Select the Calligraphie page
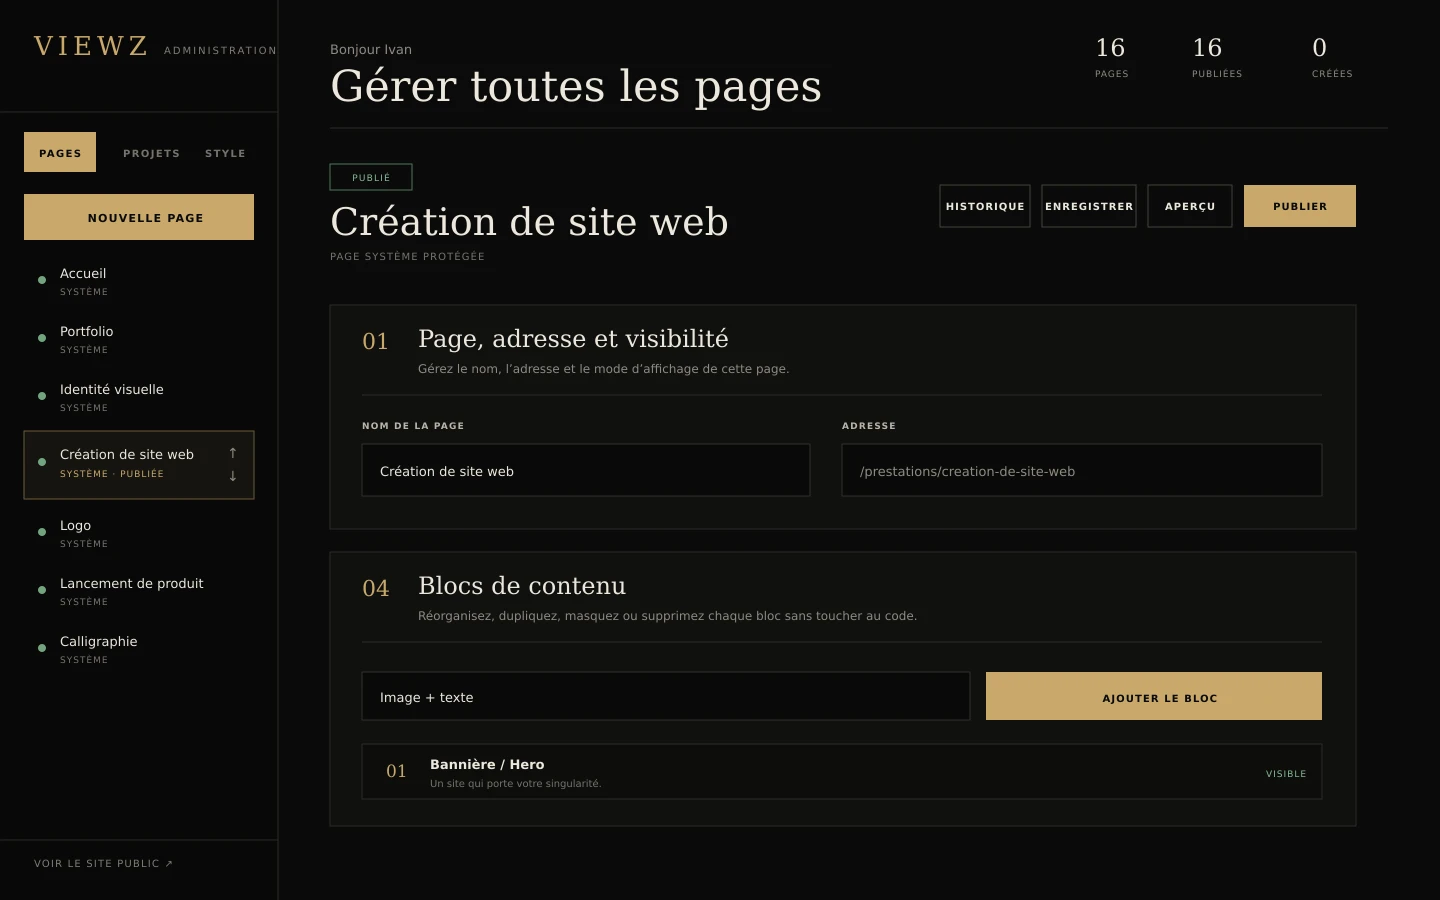 139,649
